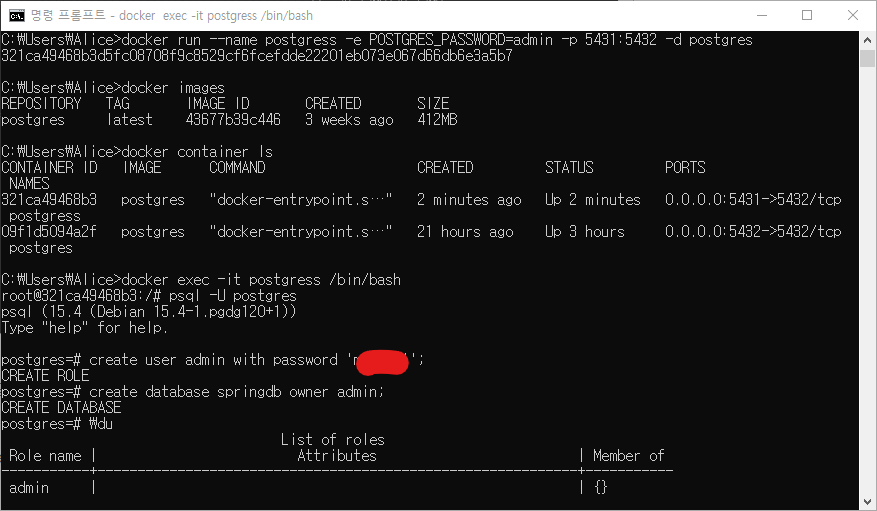Viewport: 877px width, 511px height.
Task: Click the 'admin' role name row
Action: (29, 488)
